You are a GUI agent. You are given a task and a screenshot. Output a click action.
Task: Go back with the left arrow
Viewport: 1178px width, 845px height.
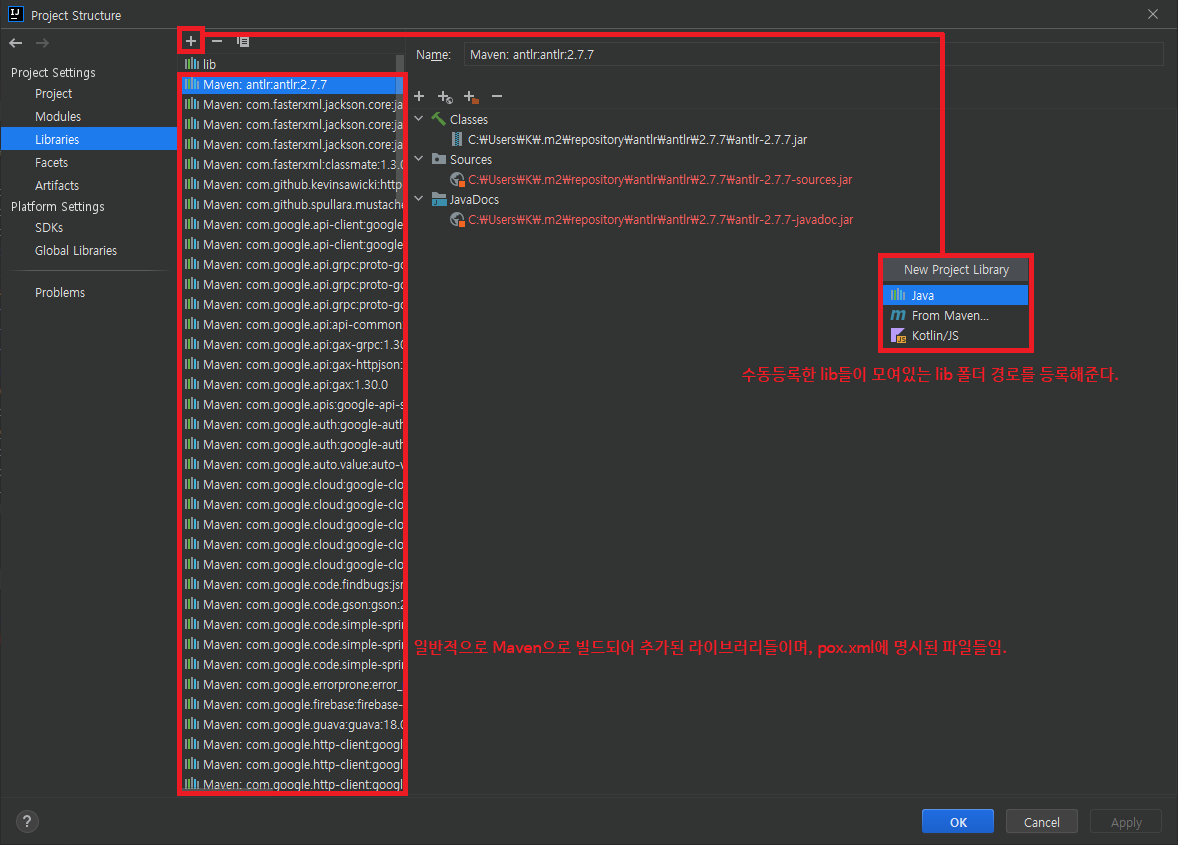pyautogui.click(x=16, y=43)
